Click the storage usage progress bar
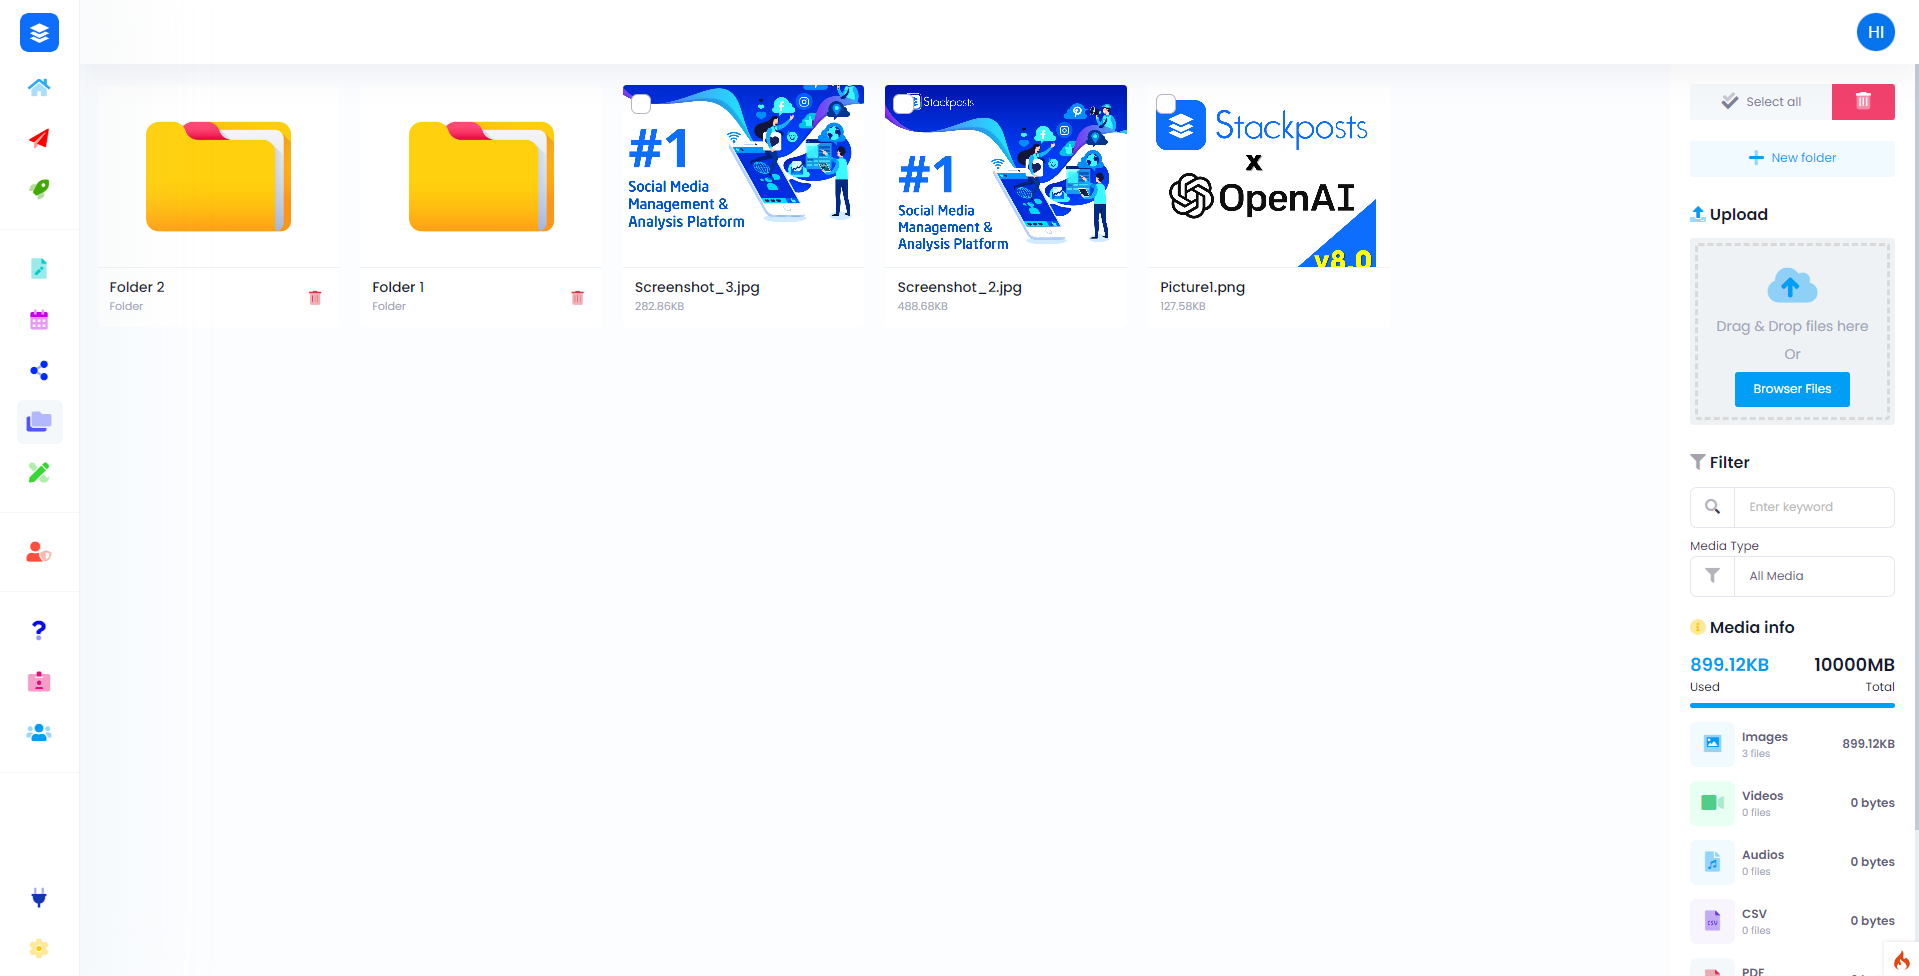The image size is (1919, 976). pyautogui.click(x=1792, y=706)
